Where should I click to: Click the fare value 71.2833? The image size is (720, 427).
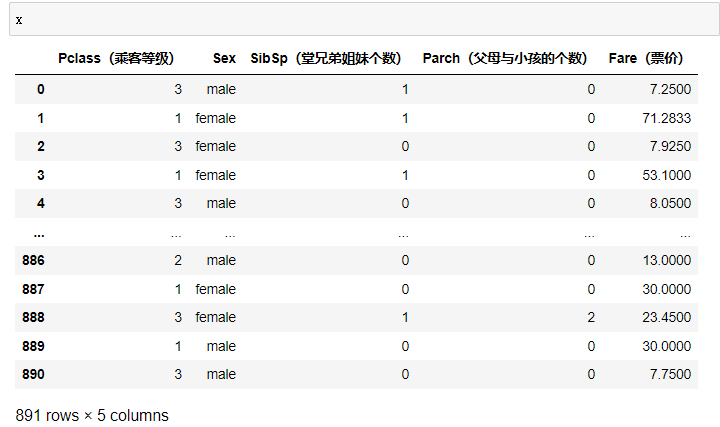point(666,118)
